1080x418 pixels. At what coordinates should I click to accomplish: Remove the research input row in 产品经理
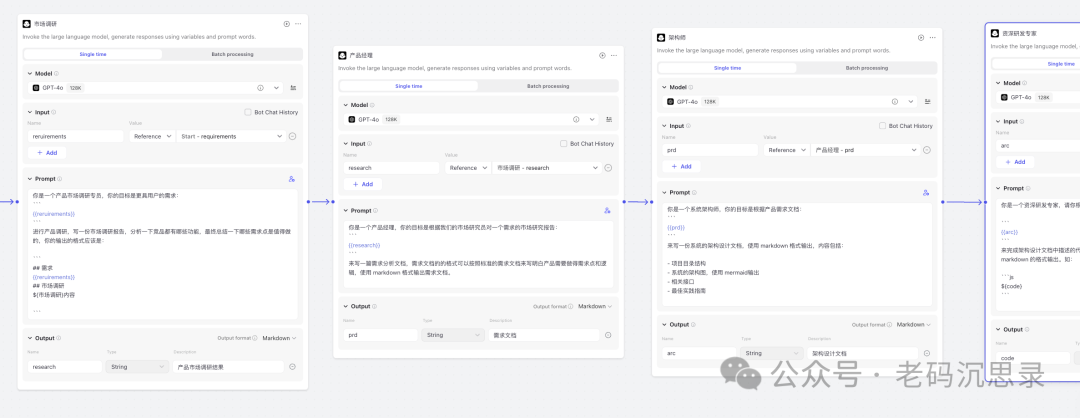(x=608, y=167)
